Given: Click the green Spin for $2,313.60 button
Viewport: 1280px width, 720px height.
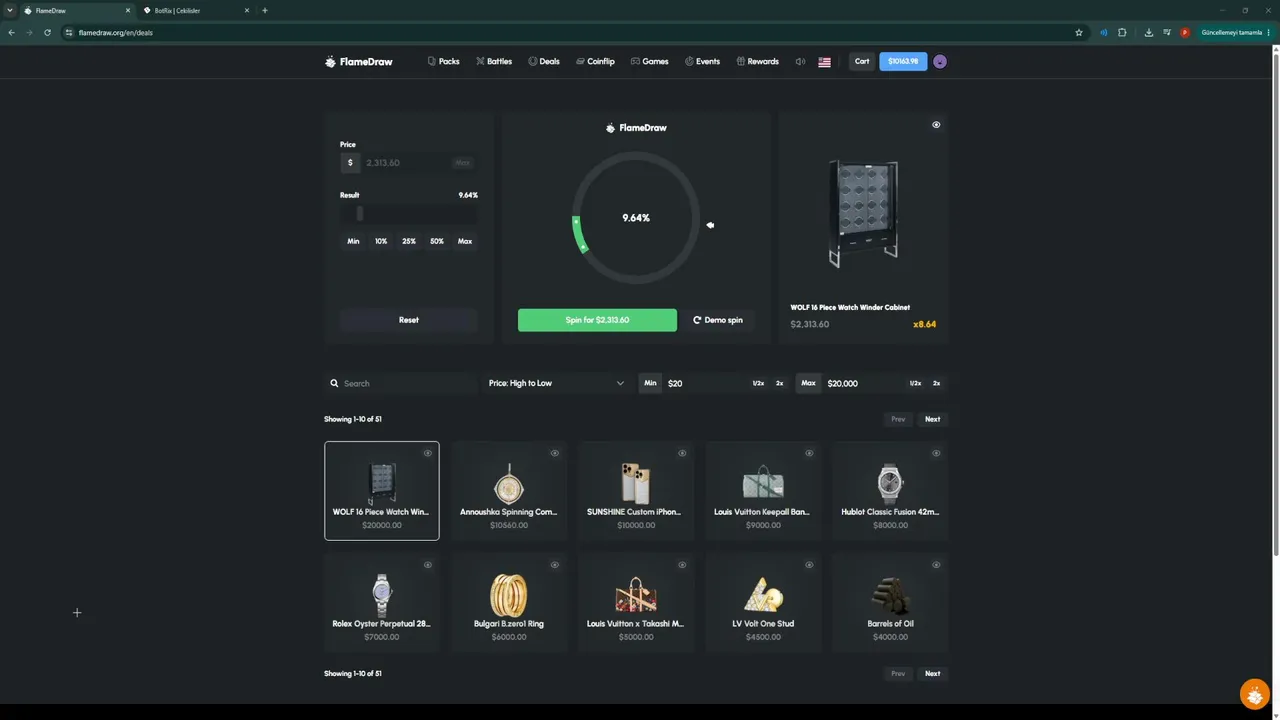Looking at the screenshot, I should point(597,320).
